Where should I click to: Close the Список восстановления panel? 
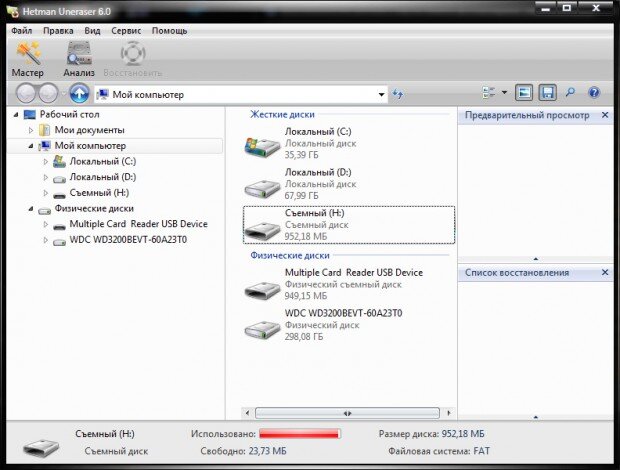click(x=605, y=272)
